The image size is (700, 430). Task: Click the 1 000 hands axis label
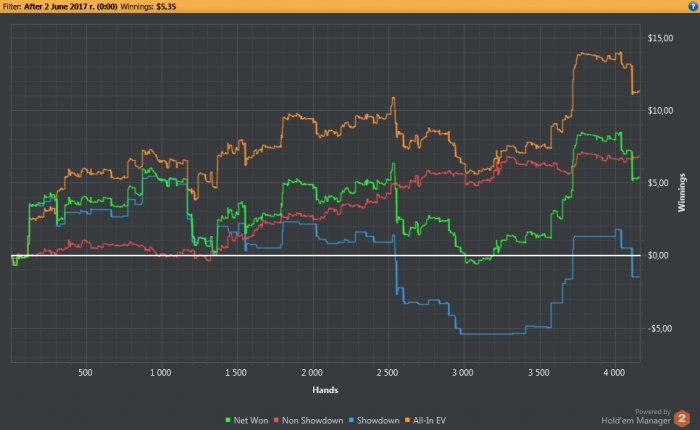coord(160,373)
